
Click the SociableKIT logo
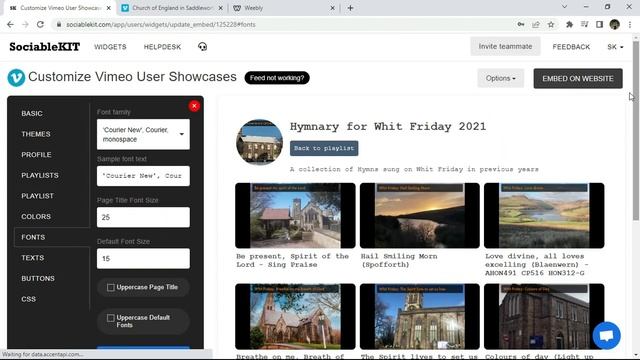point(44,47)
